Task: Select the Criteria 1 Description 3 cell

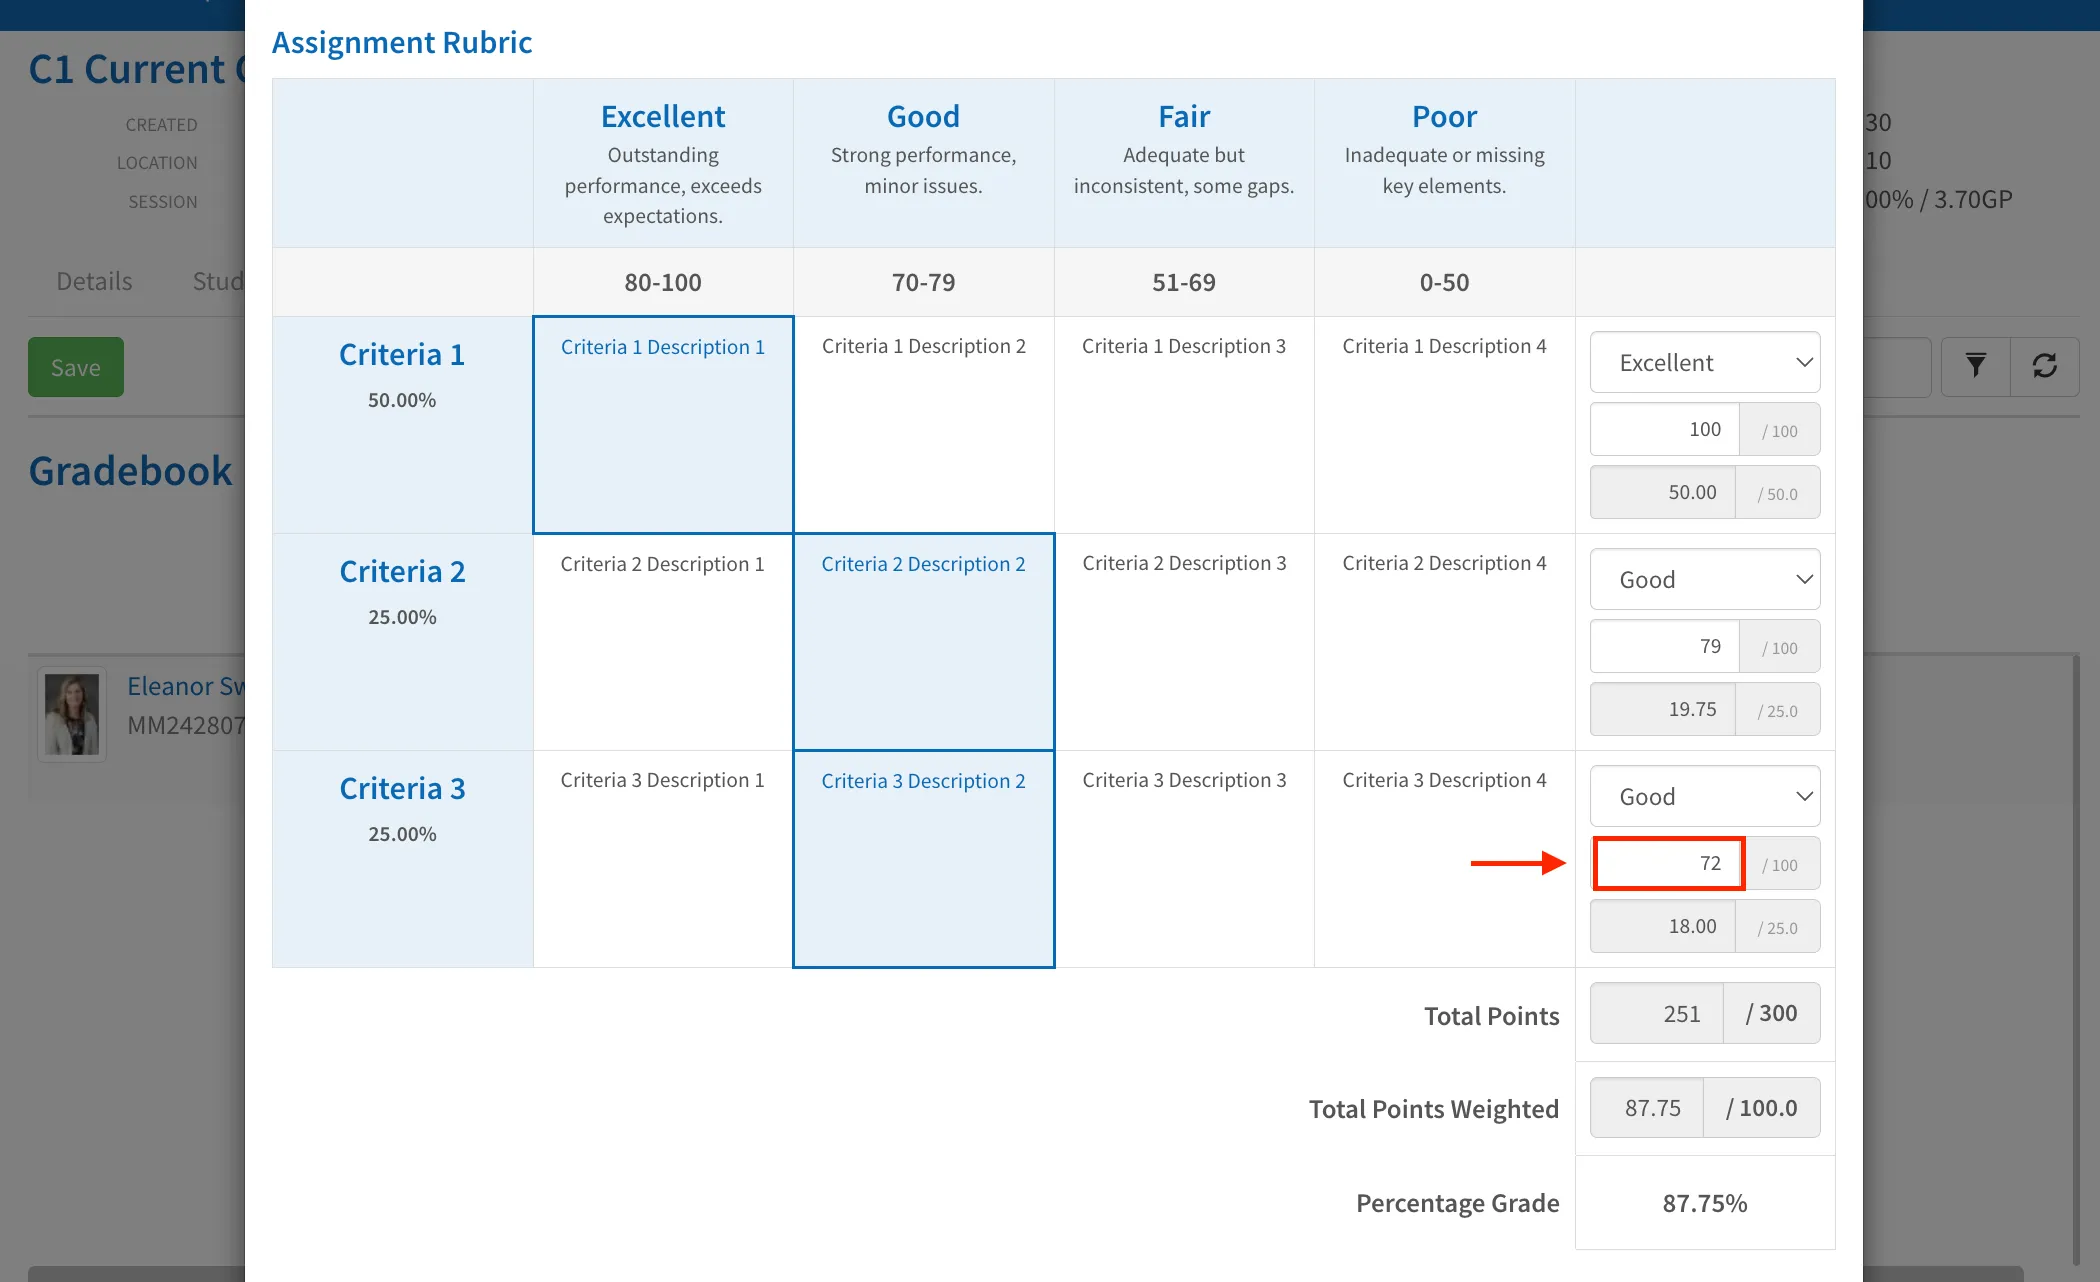Action: click(1184, 425)
